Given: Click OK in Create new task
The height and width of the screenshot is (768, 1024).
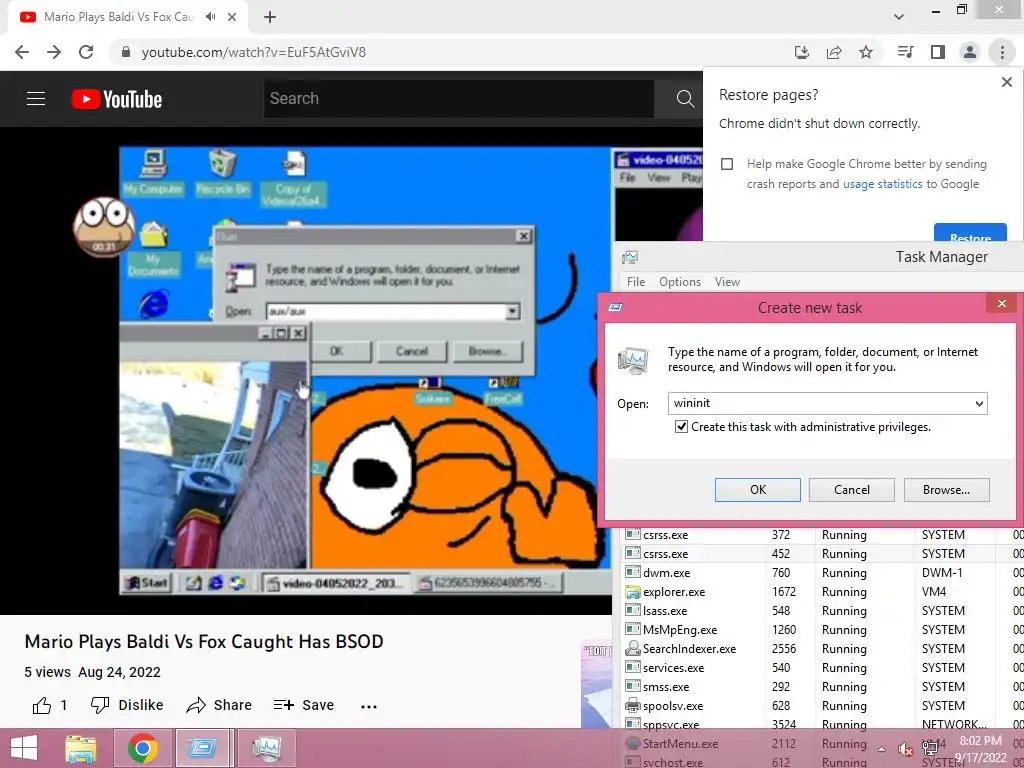Looking at the screenshot, I should tap(758, 490).
